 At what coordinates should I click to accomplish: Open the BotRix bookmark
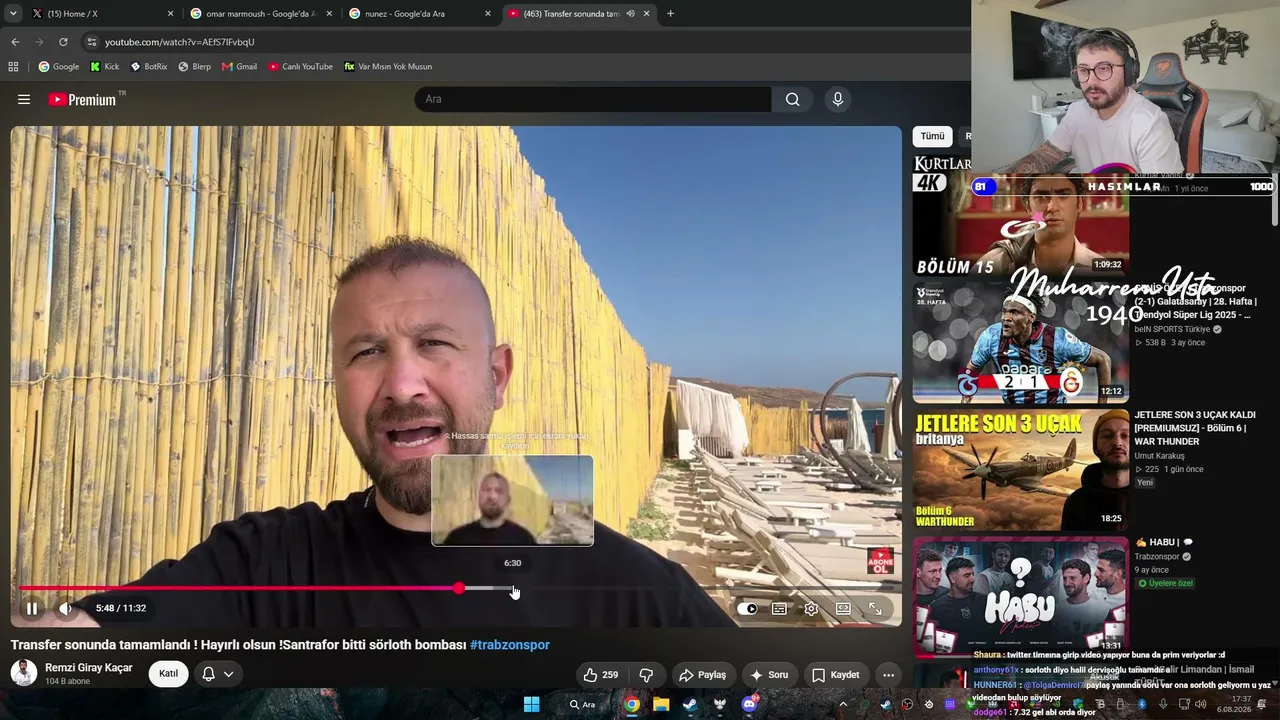(x=148, y=67)
